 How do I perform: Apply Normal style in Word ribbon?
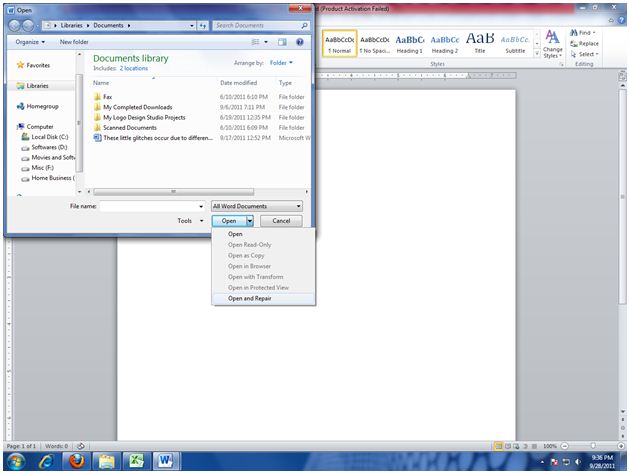(x=339, y=43)
